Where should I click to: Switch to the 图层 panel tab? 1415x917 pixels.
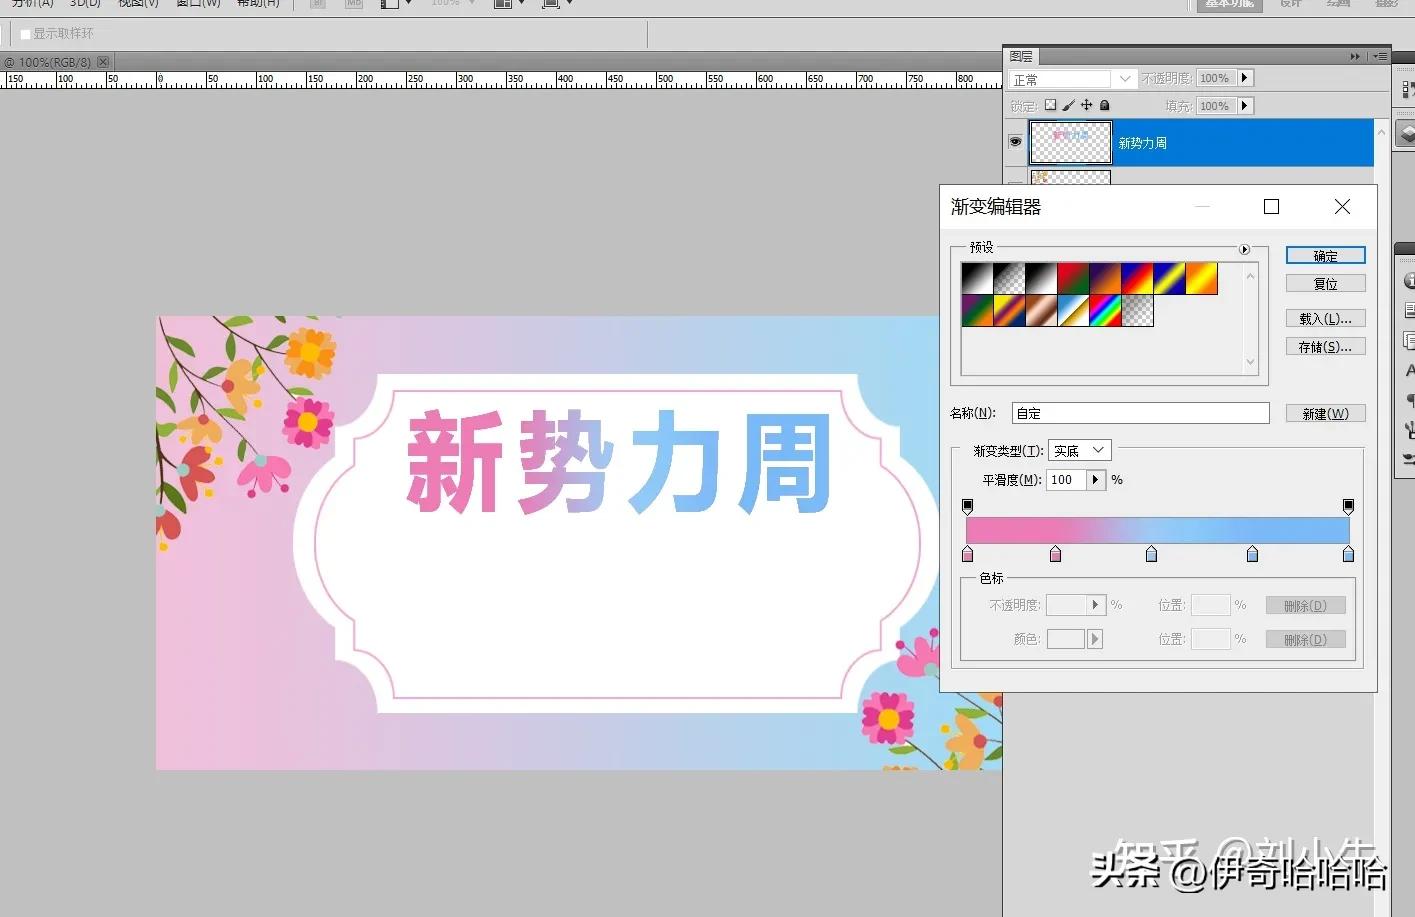[x=1022, y=56]
